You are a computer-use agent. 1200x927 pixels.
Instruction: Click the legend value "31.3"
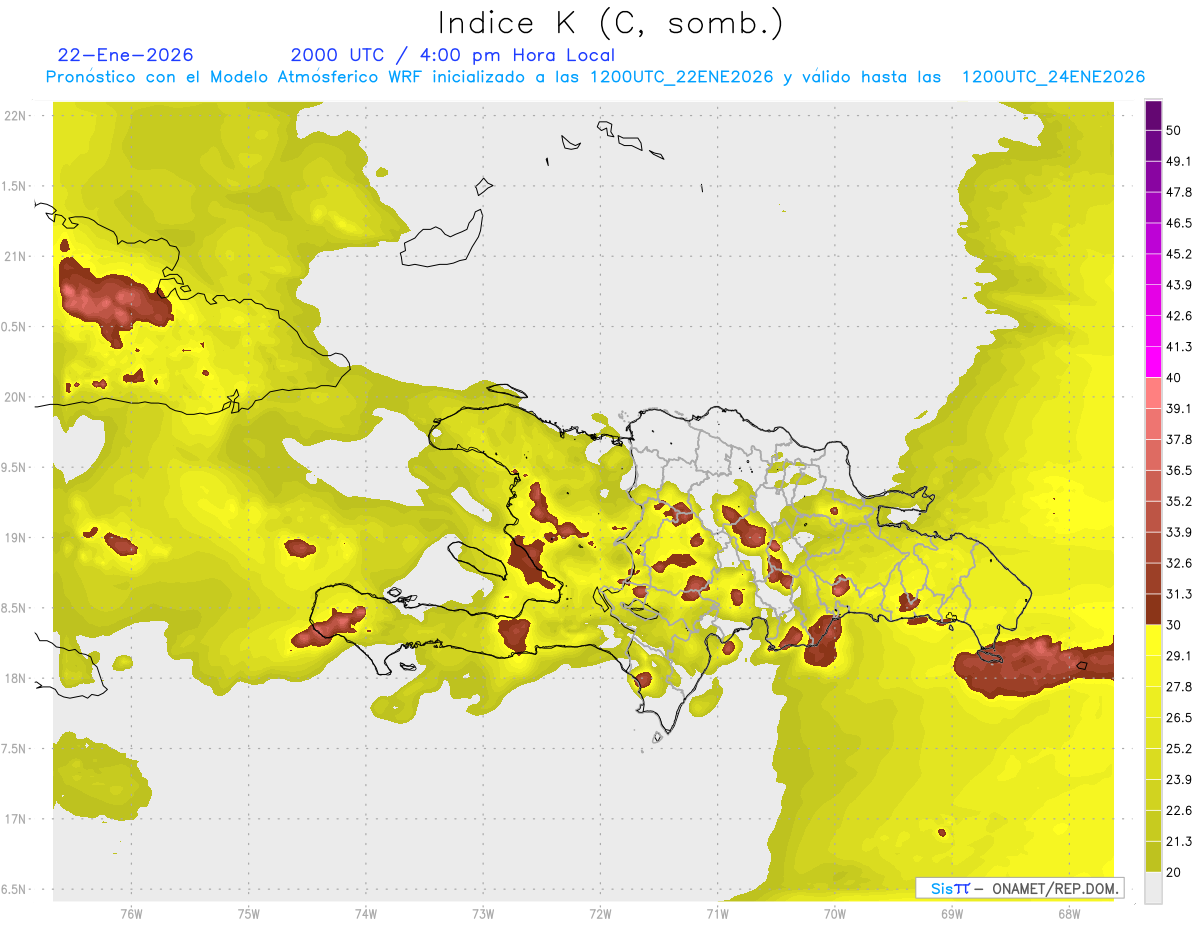pos(1178,594)
